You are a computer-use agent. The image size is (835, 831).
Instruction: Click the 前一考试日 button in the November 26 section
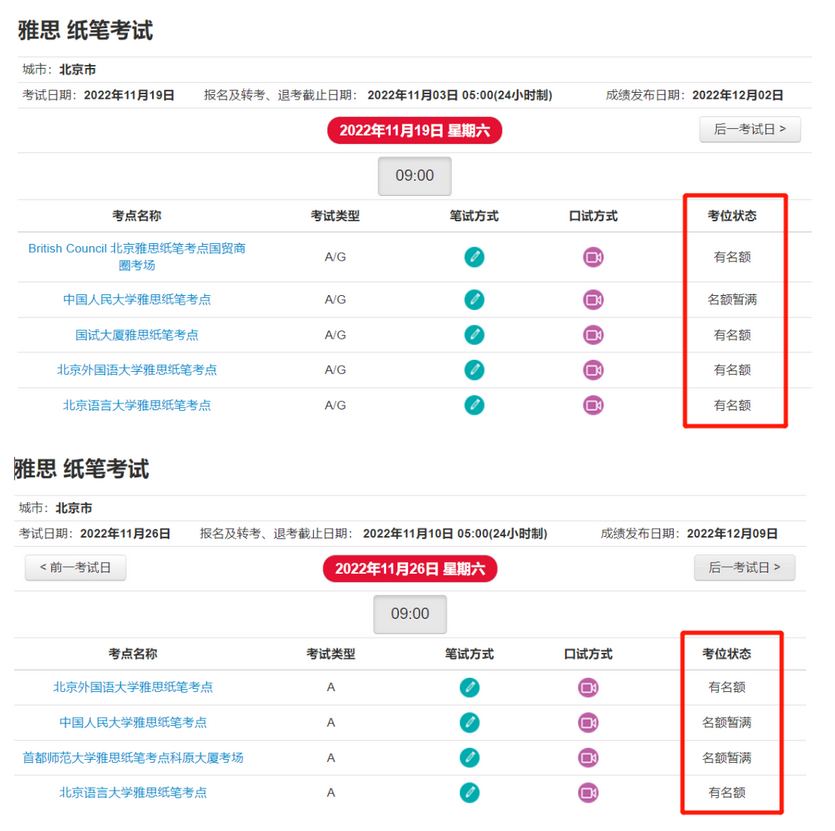[74, 567]
